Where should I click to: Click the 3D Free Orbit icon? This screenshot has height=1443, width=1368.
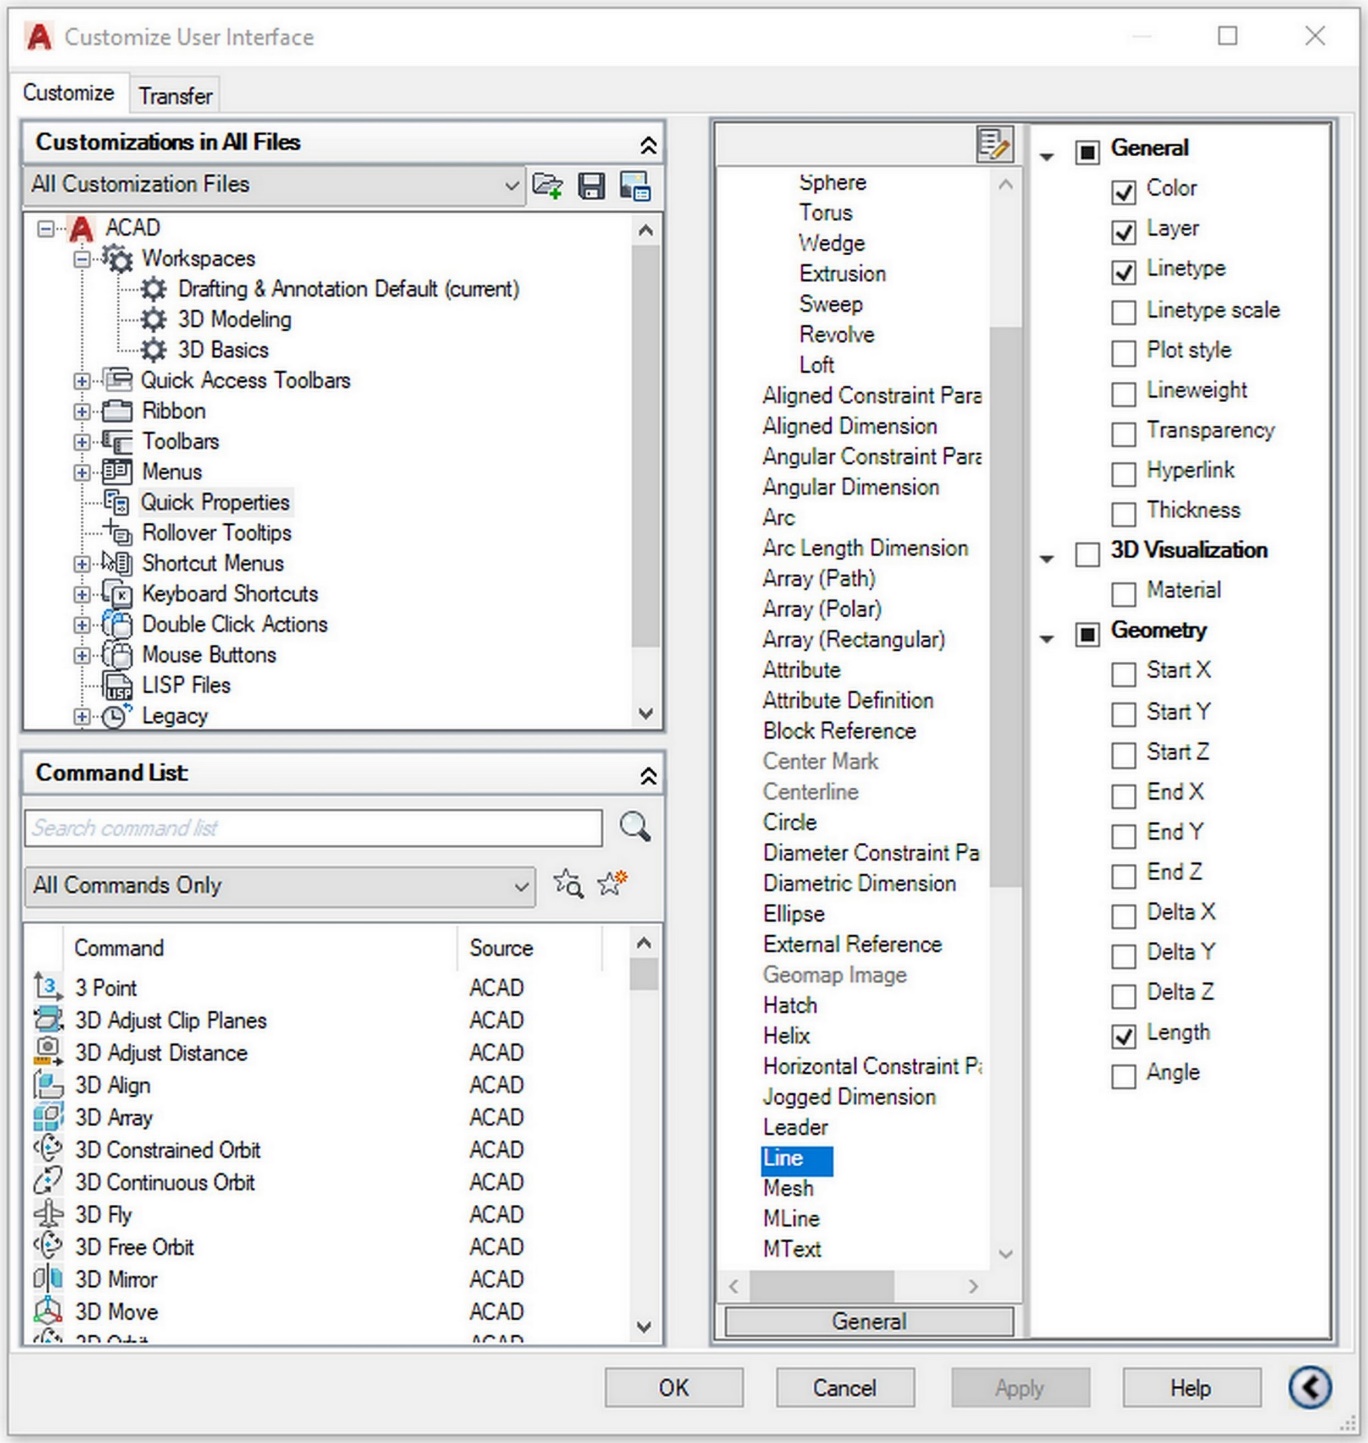48,1246
